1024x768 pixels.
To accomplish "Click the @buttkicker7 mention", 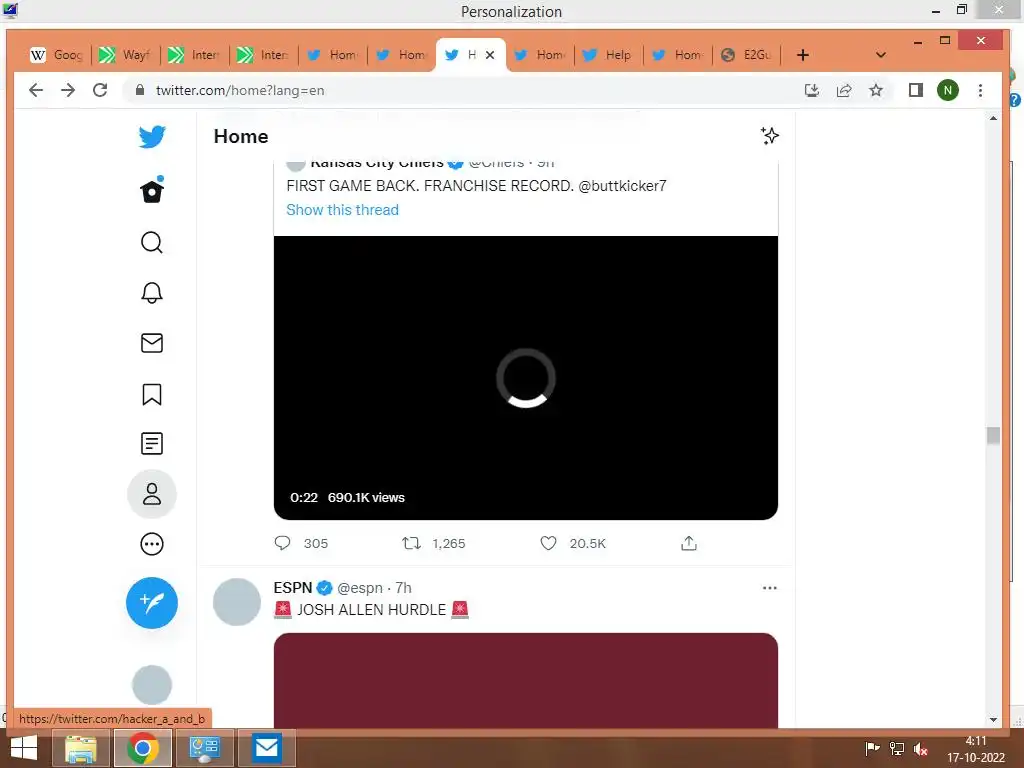I will [622, 186].
